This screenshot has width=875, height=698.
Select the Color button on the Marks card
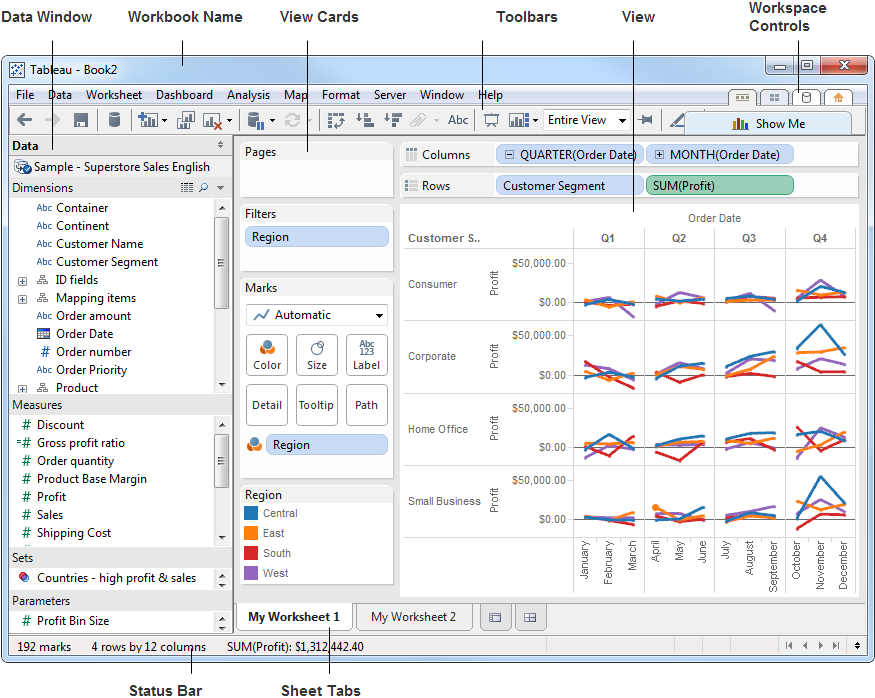pos(266,354)
